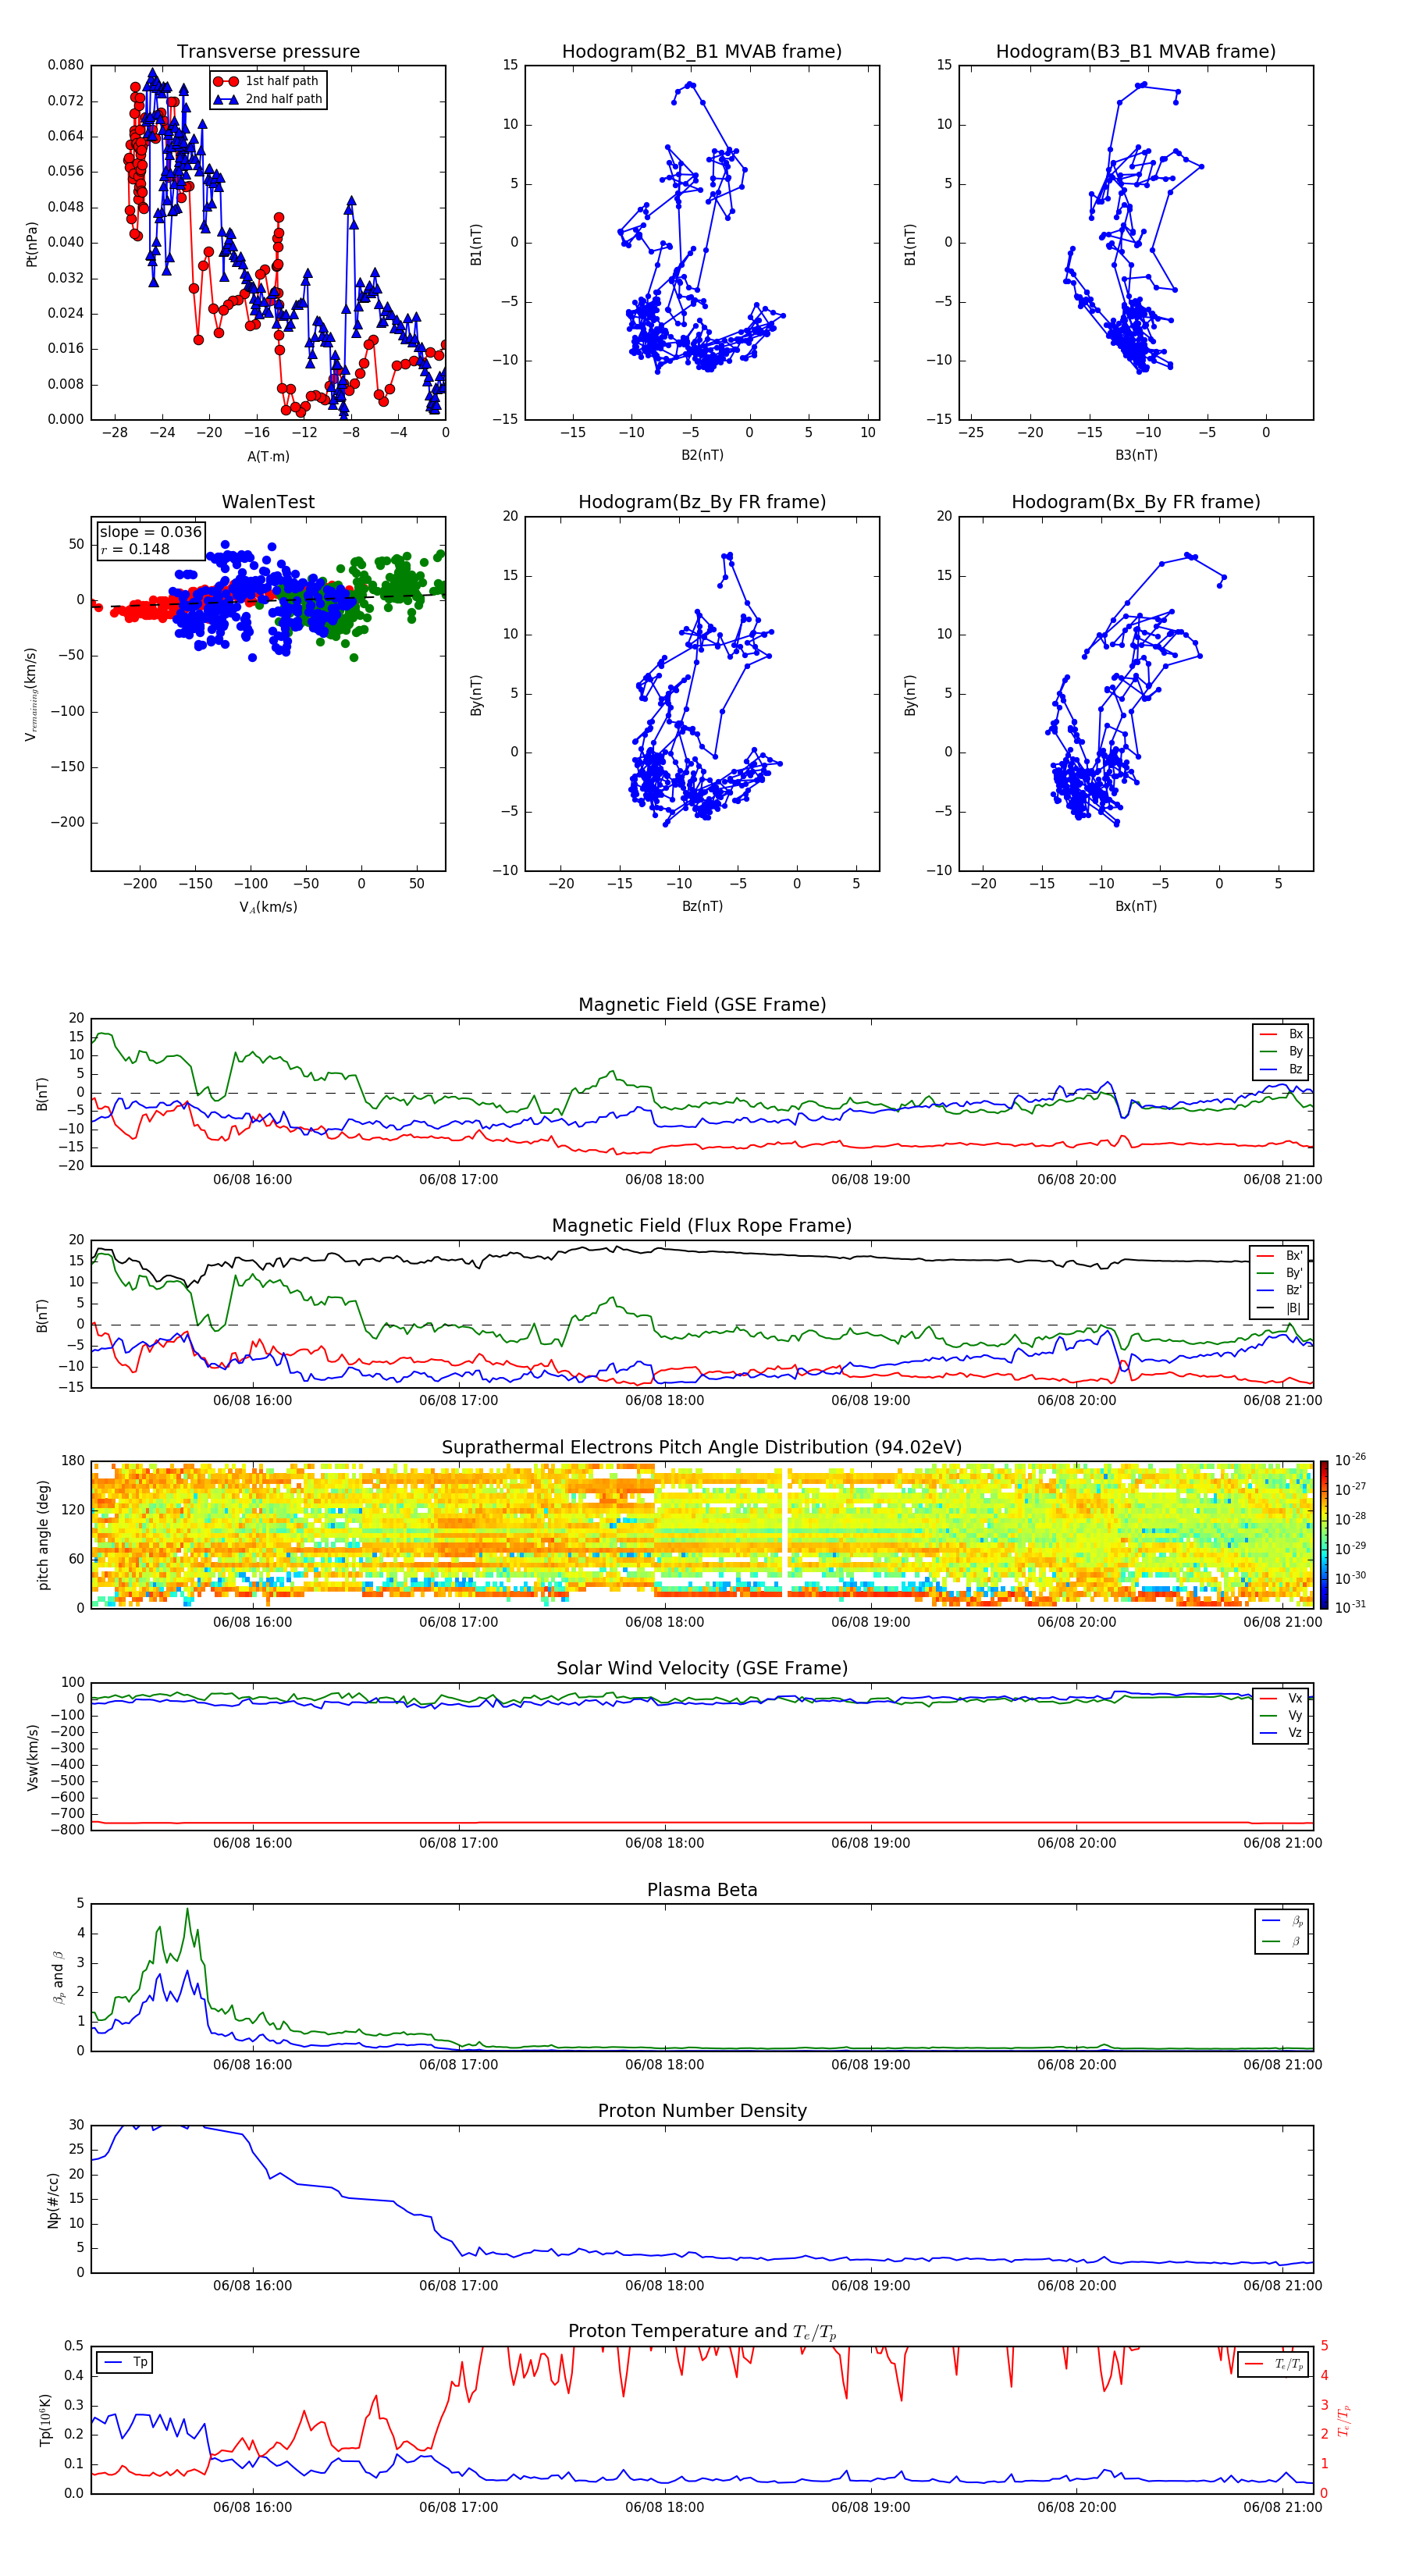Click the 'Hodogram(B3_B1 MVAB frame)' title

(1136, 52)
